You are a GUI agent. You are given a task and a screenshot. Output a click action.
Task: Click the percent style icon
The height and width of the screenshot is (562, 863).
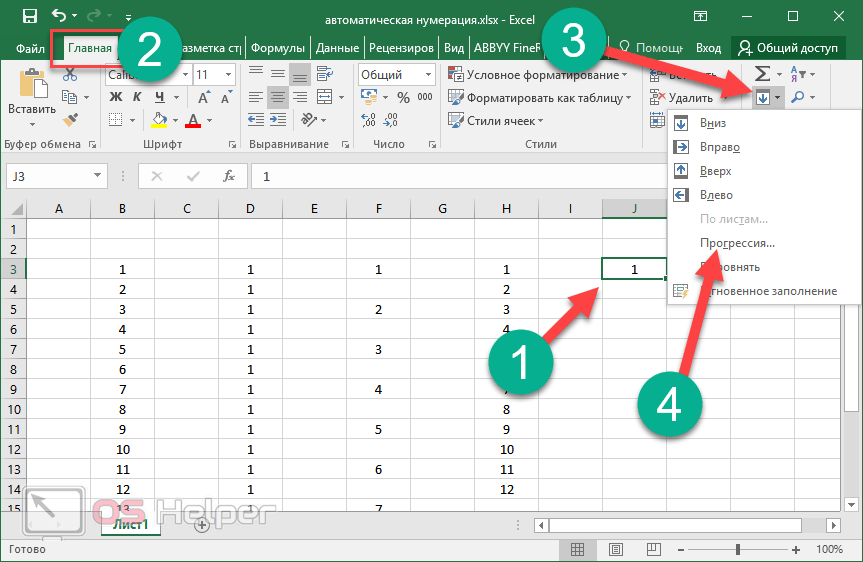pos(402,97)
